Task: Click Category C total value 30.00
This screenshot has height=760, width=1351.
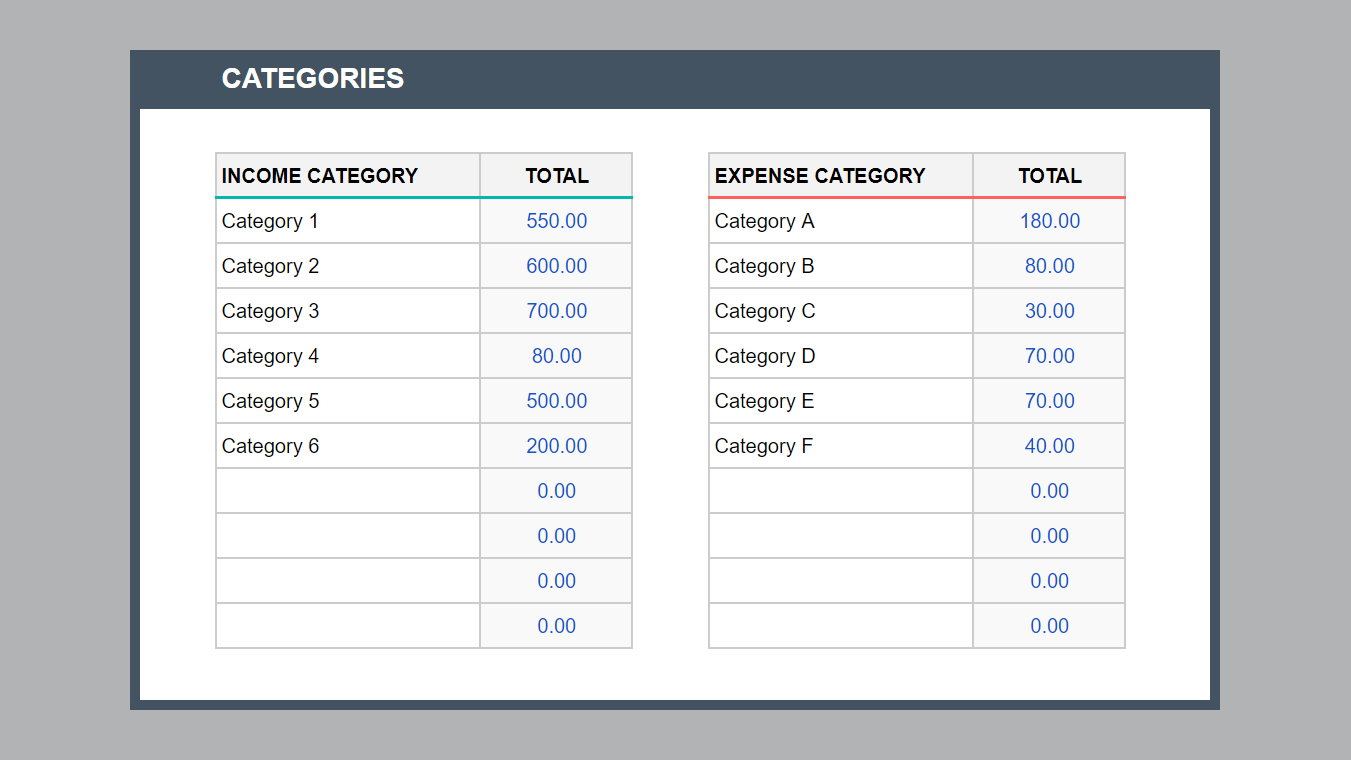Action: pyautogui.click(x=1049, y=311)
